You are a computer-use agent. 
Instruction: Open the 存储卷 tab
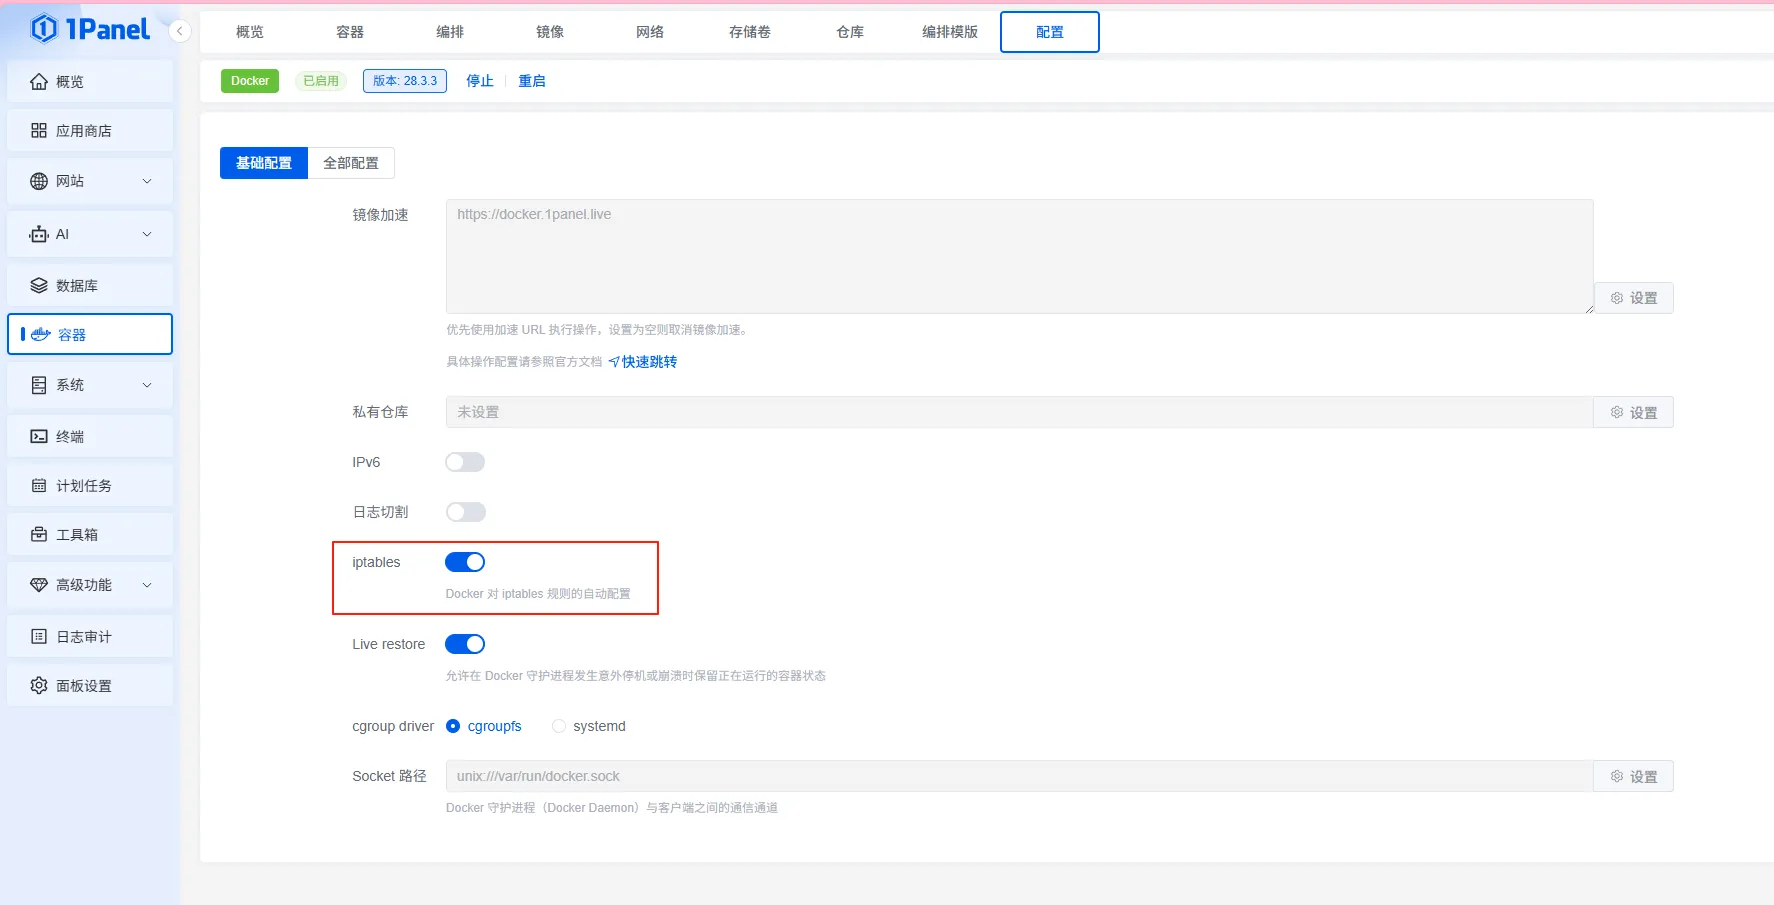(750, 32)
